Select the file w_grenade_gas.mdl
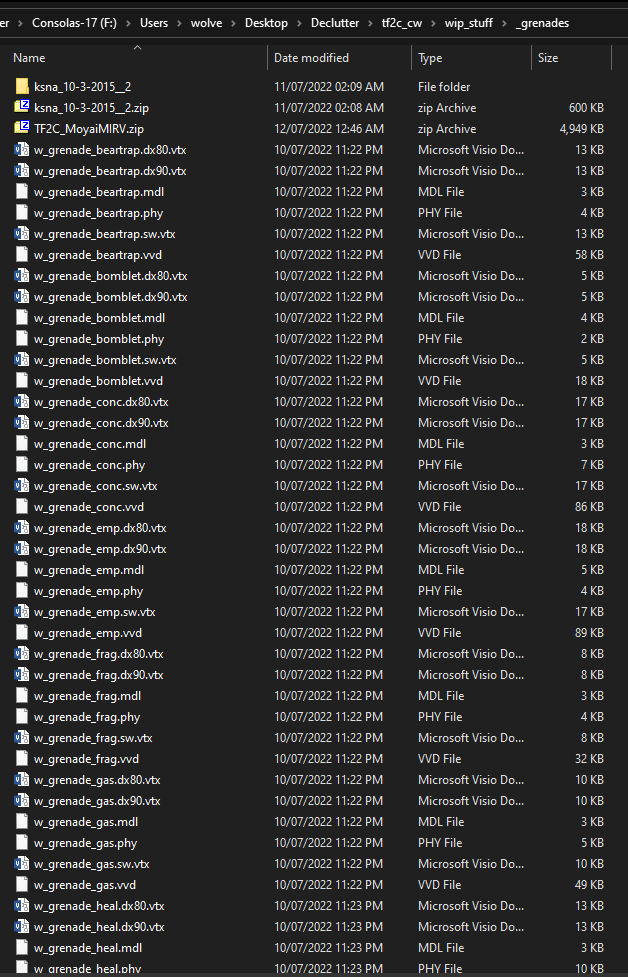 click(86, 822)
